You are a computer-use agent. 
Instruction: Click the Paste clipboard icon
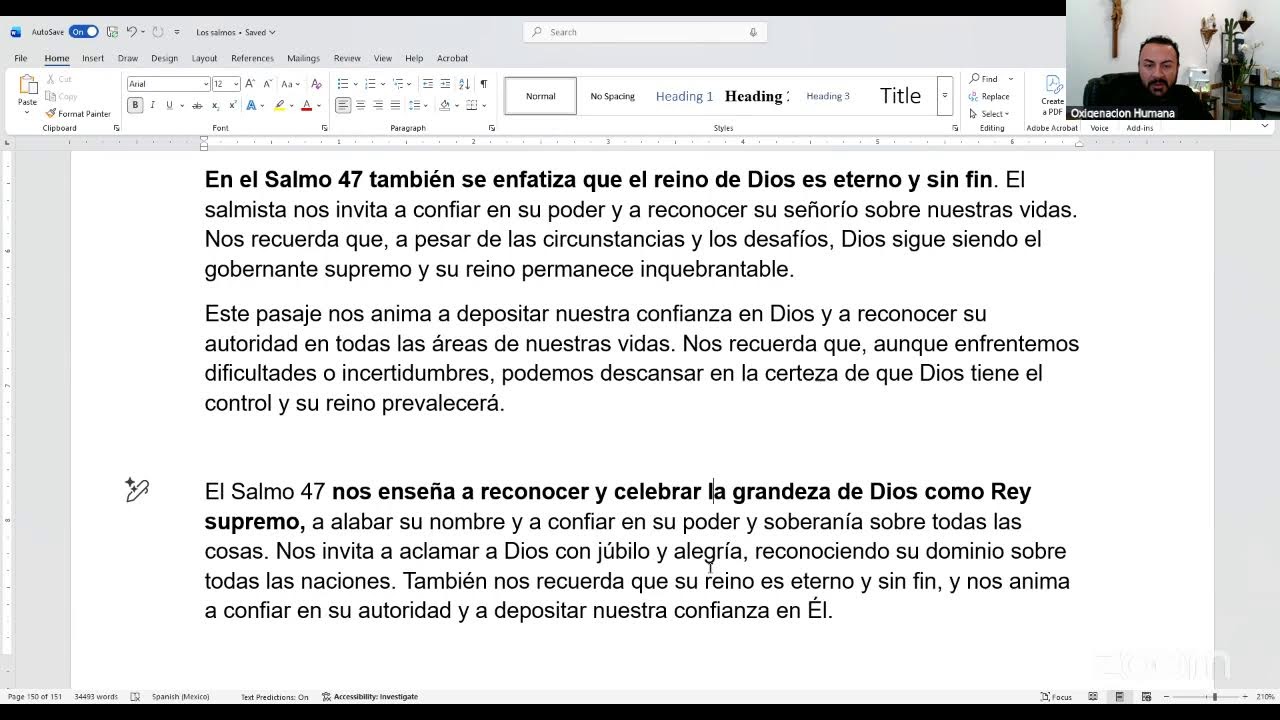point(27,86)
